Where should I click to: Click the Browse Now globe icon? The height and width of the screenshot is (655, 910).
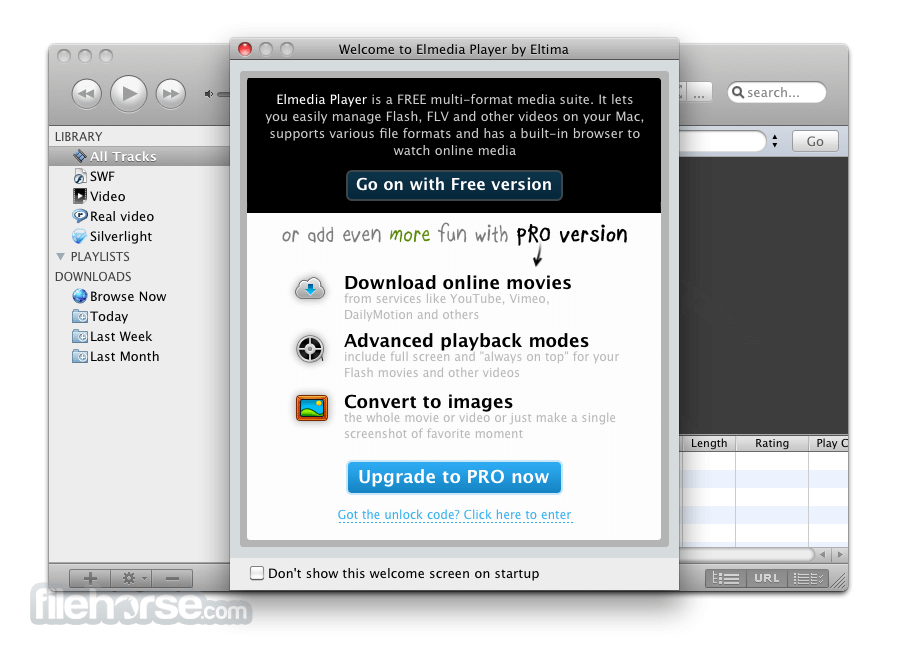pyautogui.click(x=80, y=296)
